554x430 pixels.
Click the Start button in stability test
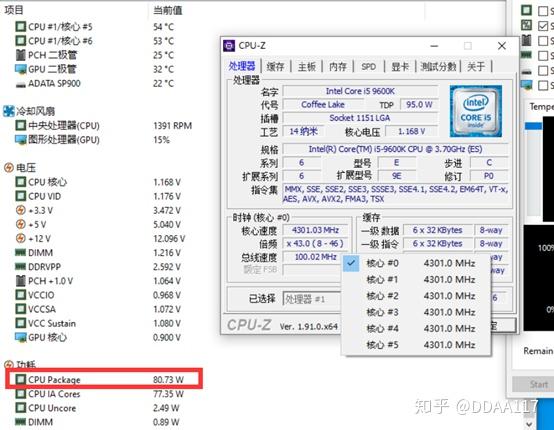pyautogui.click(x=533, y=384)
